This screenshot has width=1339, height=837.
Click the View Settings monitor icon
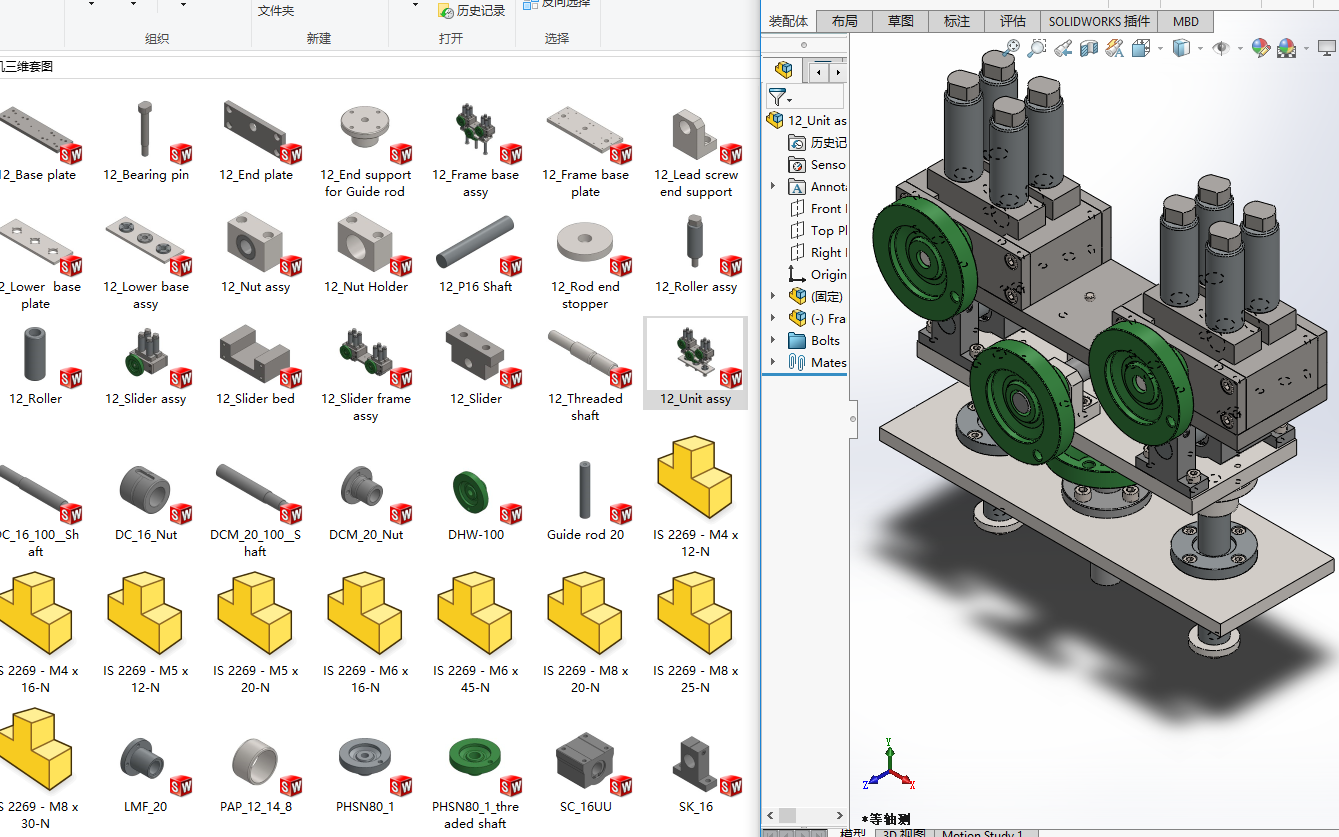(1326, 48)
